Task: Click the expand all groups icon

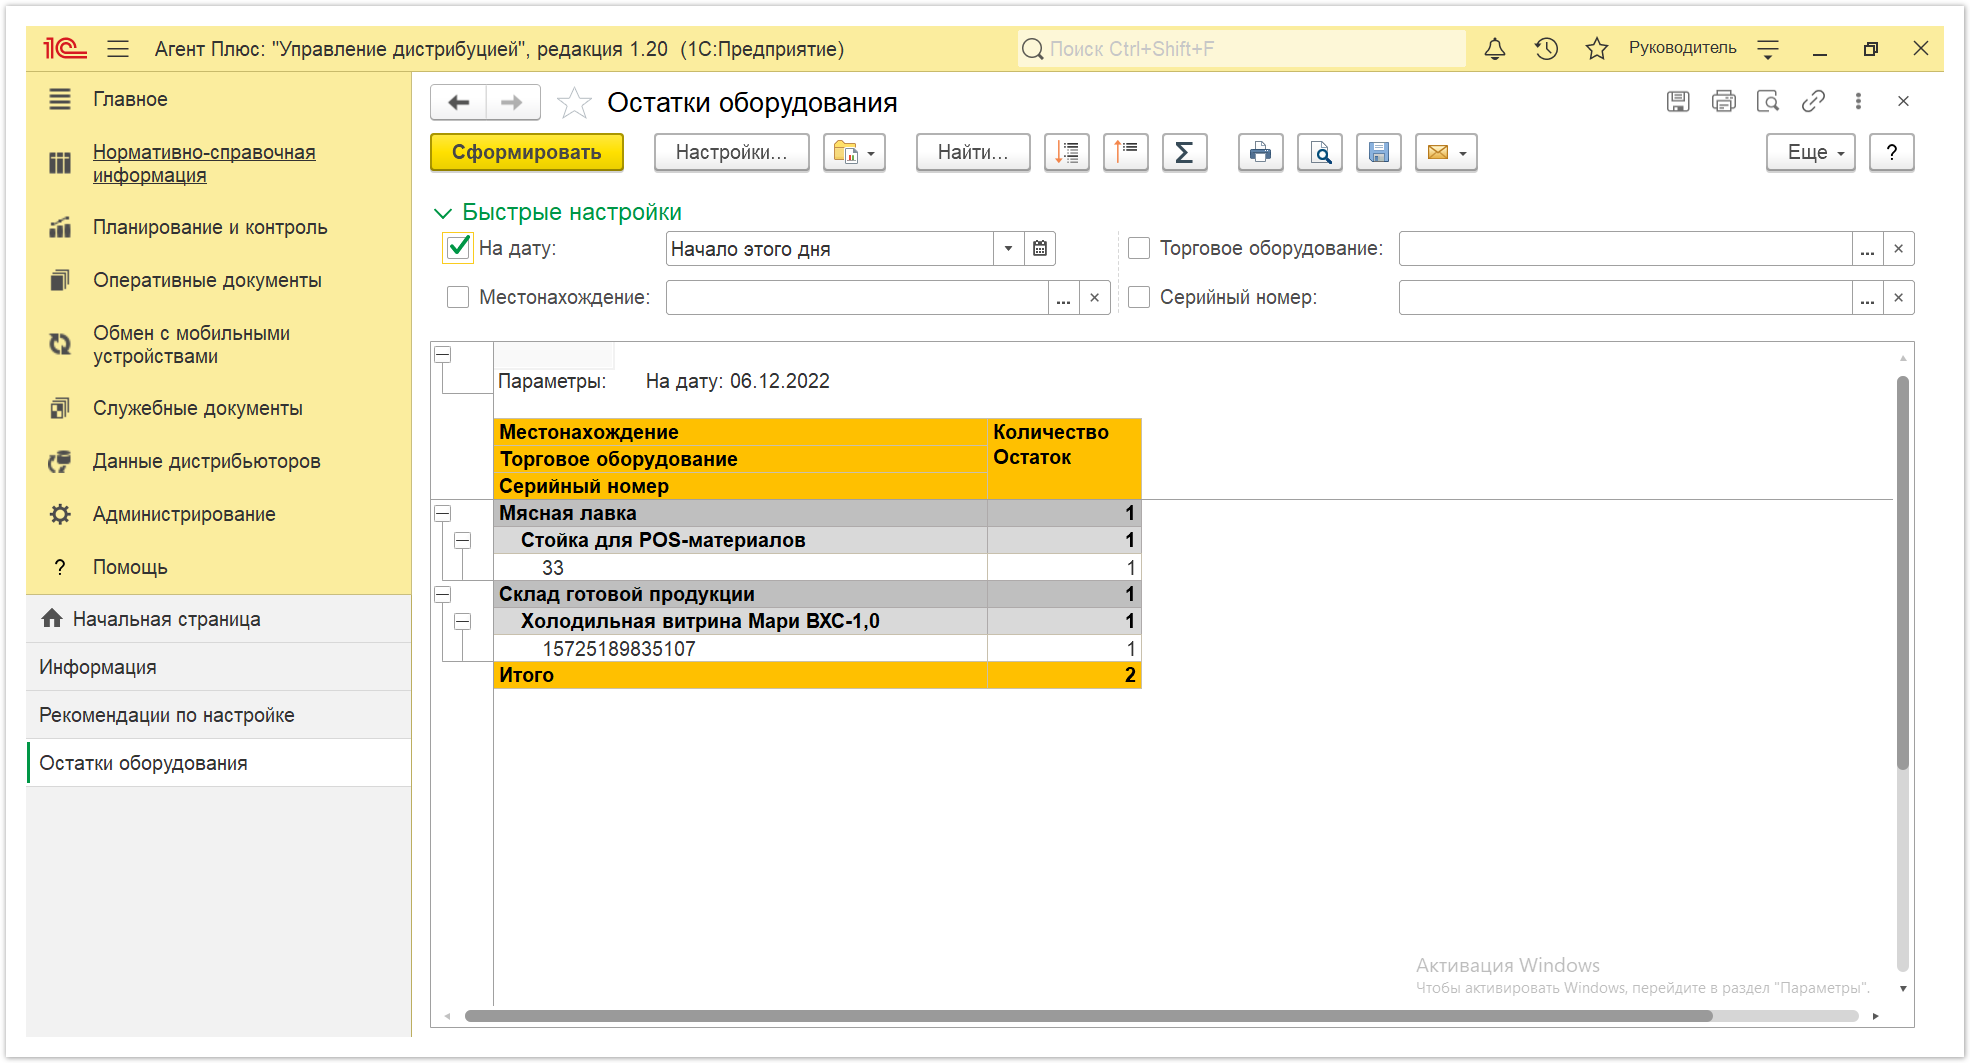Action: (x=1066, y=153)
